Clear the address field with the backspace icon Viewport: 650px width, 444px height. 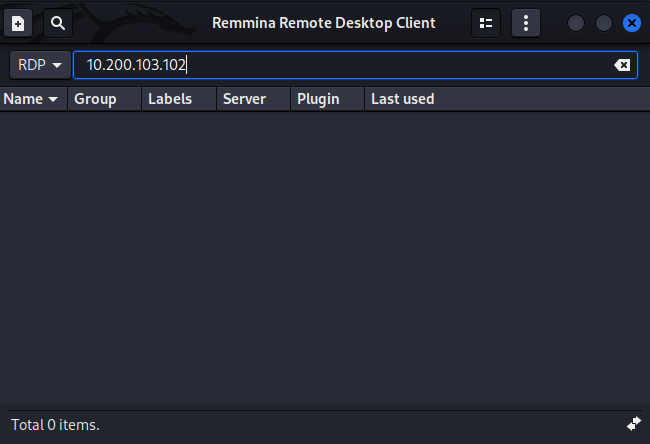pyautogui.click(x=622, y=65)
